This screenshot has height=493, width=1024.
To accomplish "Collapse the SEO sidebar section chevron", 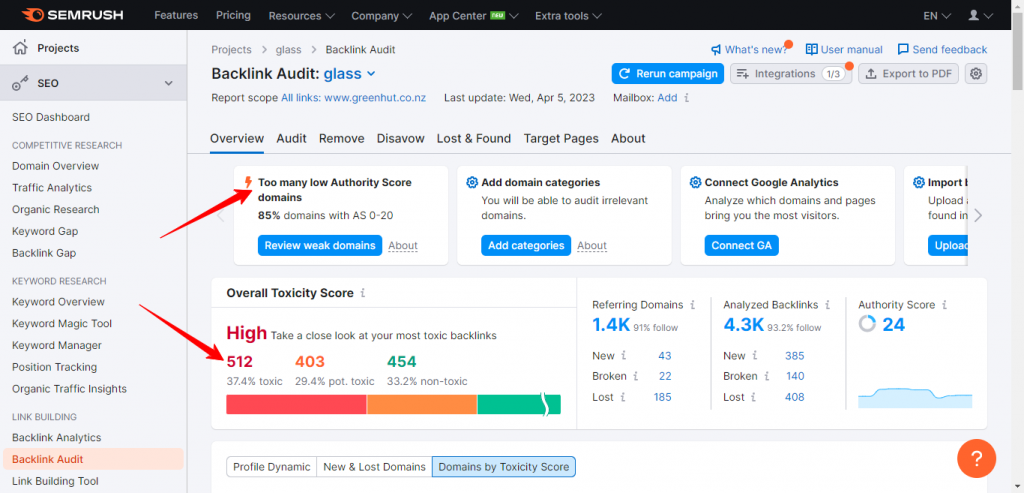I will click(x=168, y=83).
